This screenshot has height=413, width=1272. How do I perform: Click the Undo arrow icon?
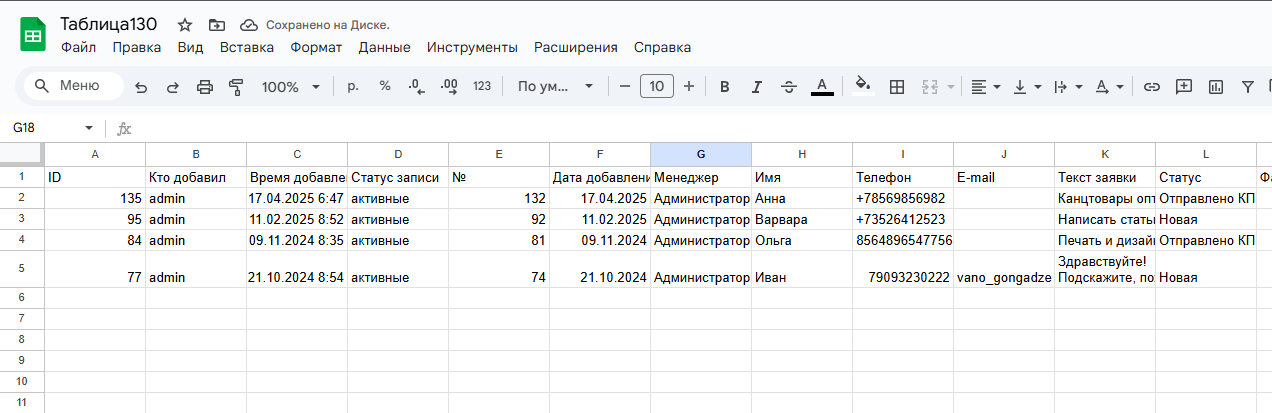[141, 87]
